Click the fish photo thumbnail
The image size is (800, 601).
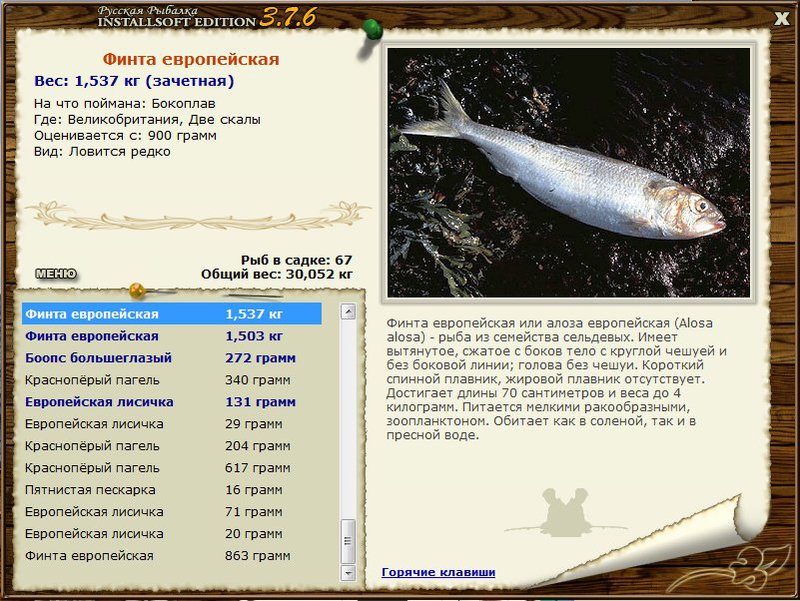point(569,172)
